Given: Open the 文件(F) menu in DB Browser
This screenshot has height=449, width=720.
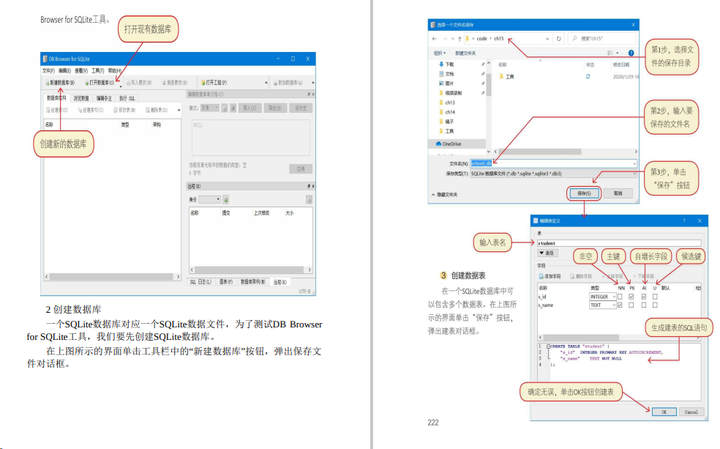Looking at the screenshot, I should [x=49, y=71].
